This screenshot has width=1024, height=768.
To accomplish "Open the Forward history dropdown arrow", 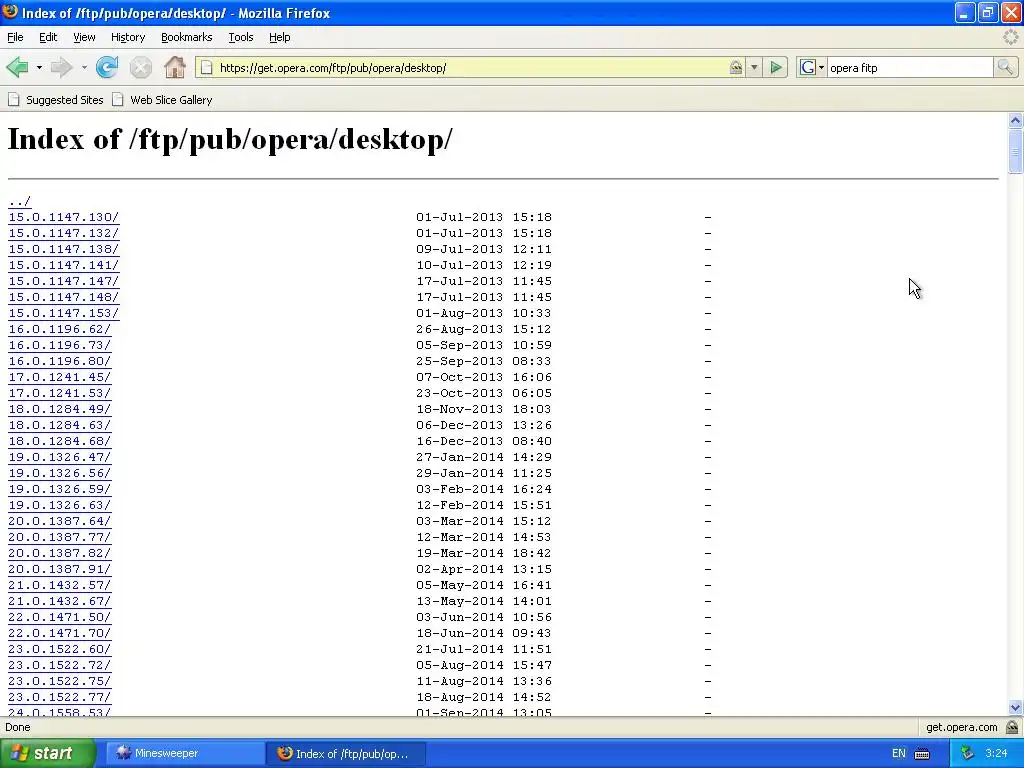I will [84, 67].
